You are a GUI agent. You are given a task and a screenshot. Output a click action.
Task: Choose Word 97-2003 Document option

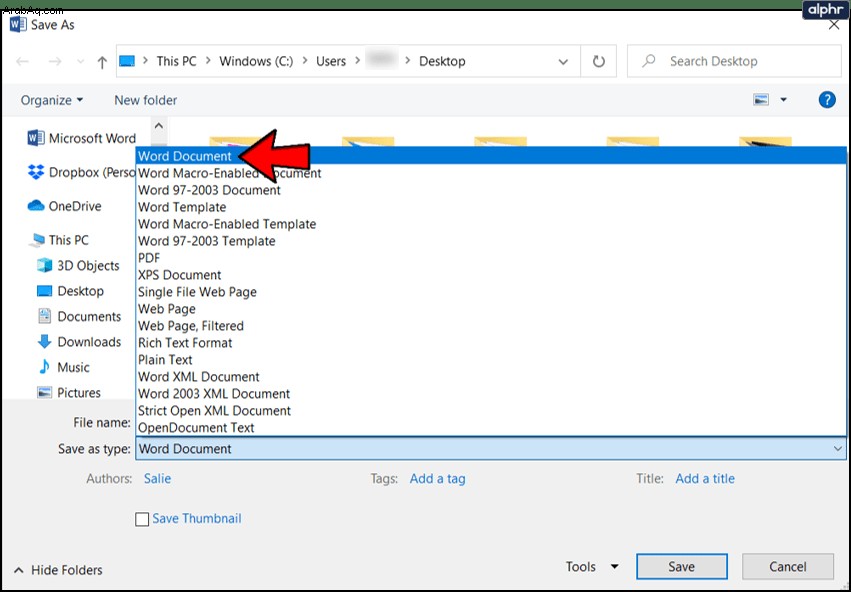491,190
